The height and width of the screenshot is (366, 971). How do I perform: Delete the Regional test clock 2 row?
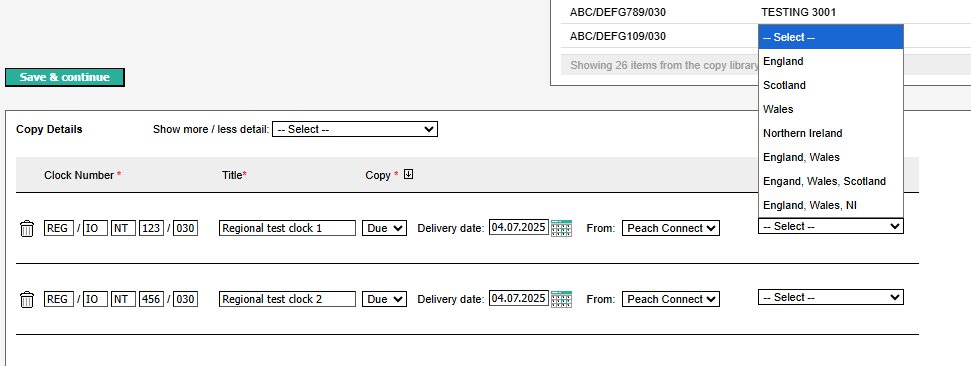(x=27, y=300)
